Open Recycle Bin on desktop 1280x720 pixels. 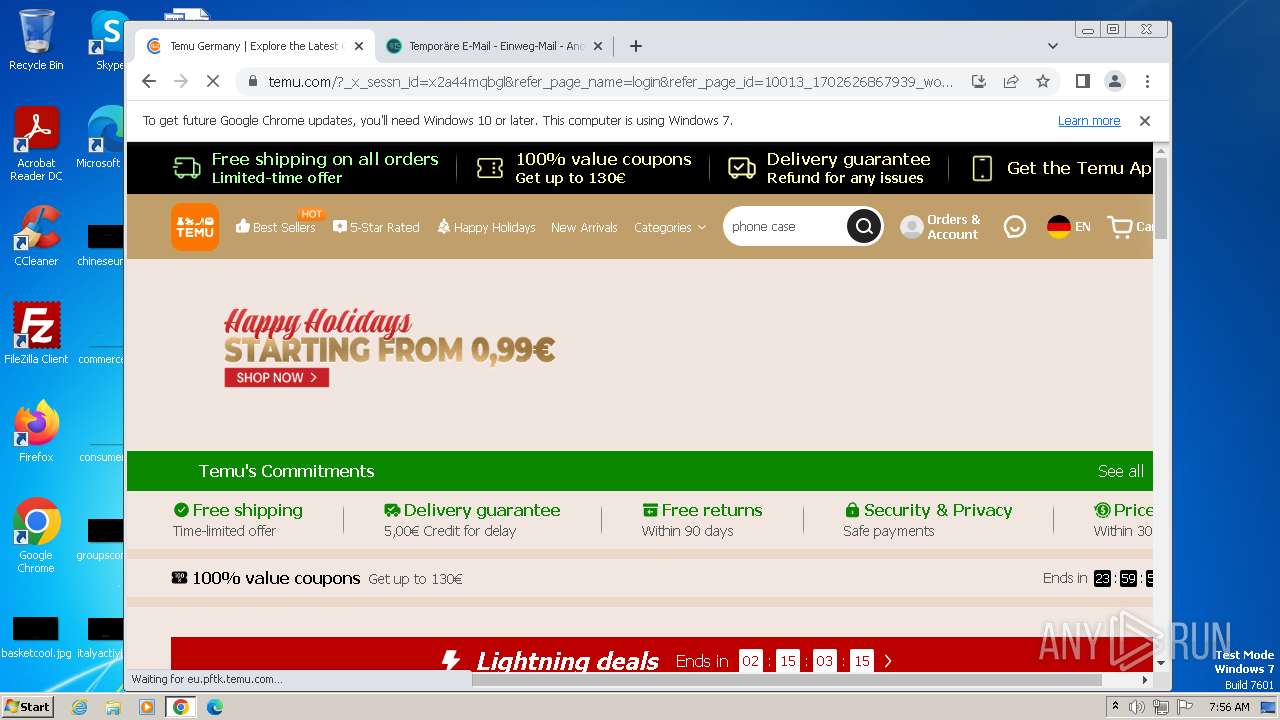click(36, 40)
